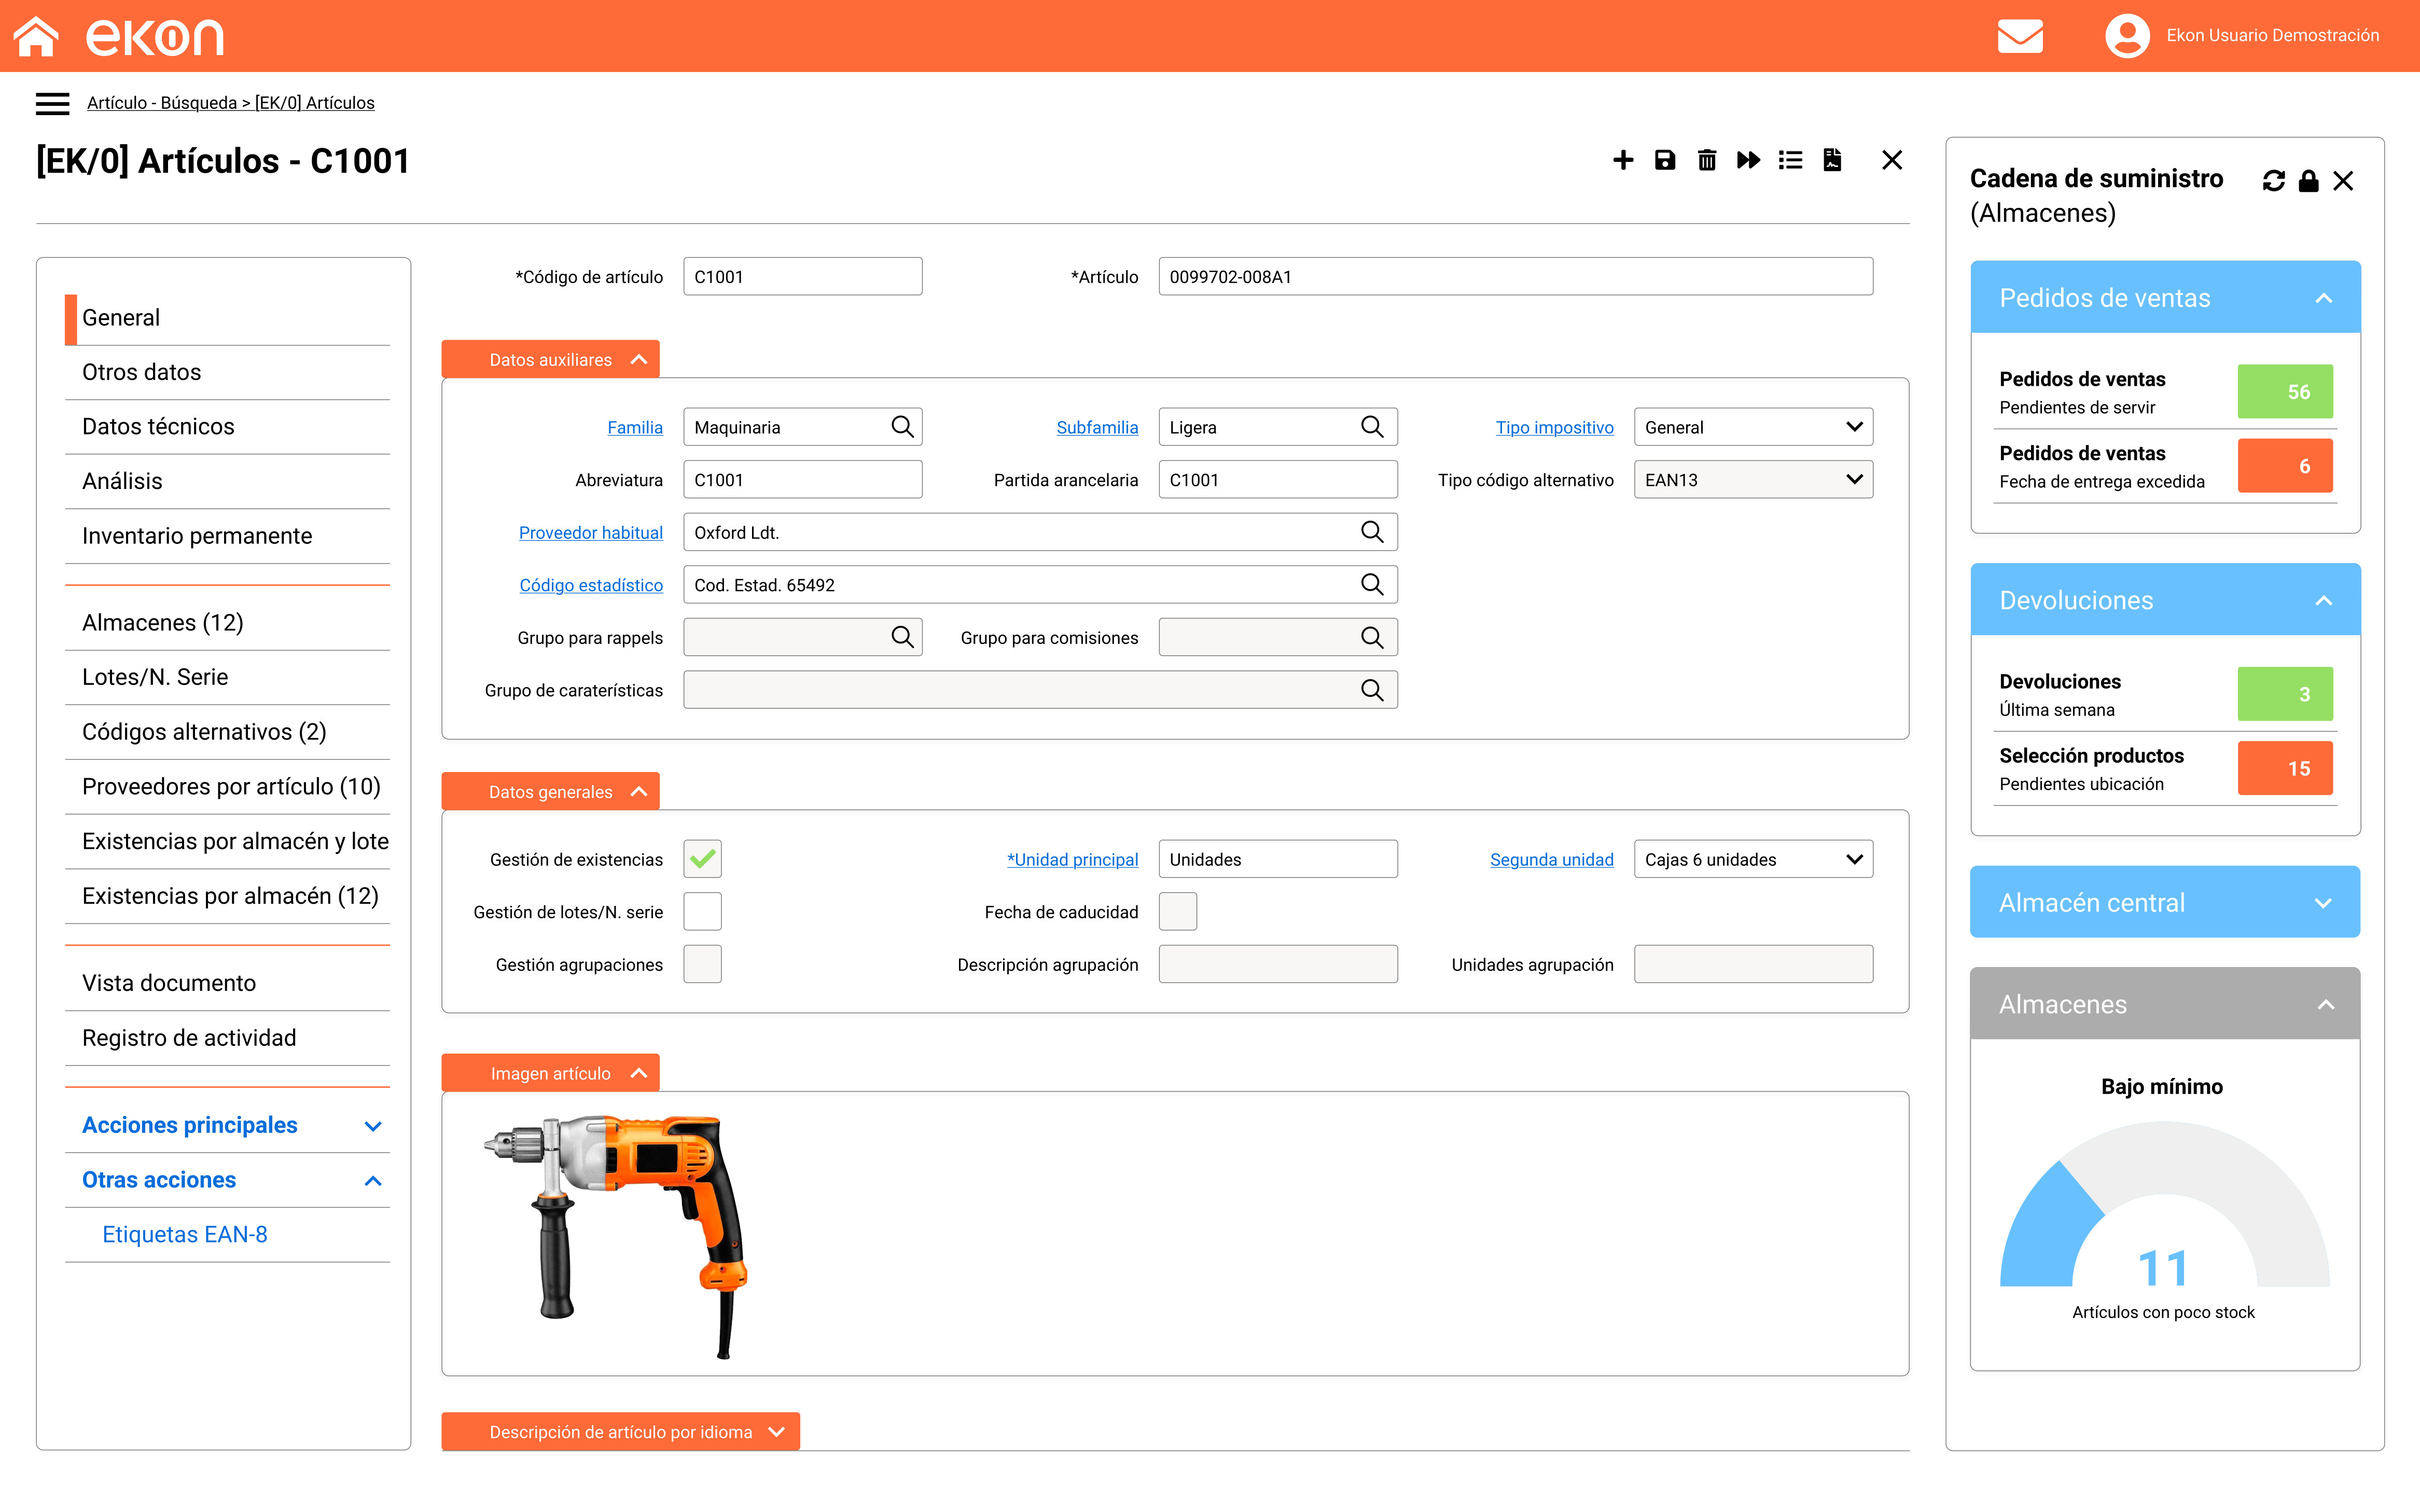Toggle Gestión de existencias checkbox
The height and width of the screenshot is (1512, 2420).
(x=702, y=859)
